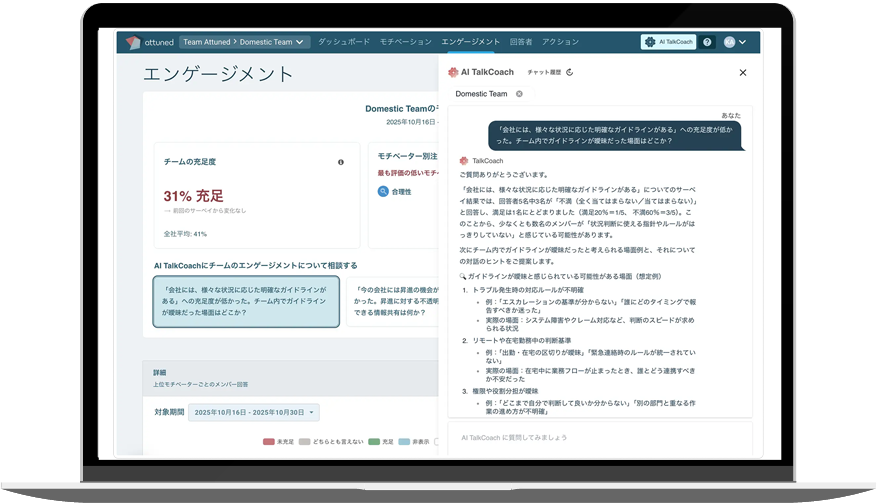This screenshot has width=877, height=503.
Task: Toggle the 未充足 red legend swatch
Action: tap(268, 442)
